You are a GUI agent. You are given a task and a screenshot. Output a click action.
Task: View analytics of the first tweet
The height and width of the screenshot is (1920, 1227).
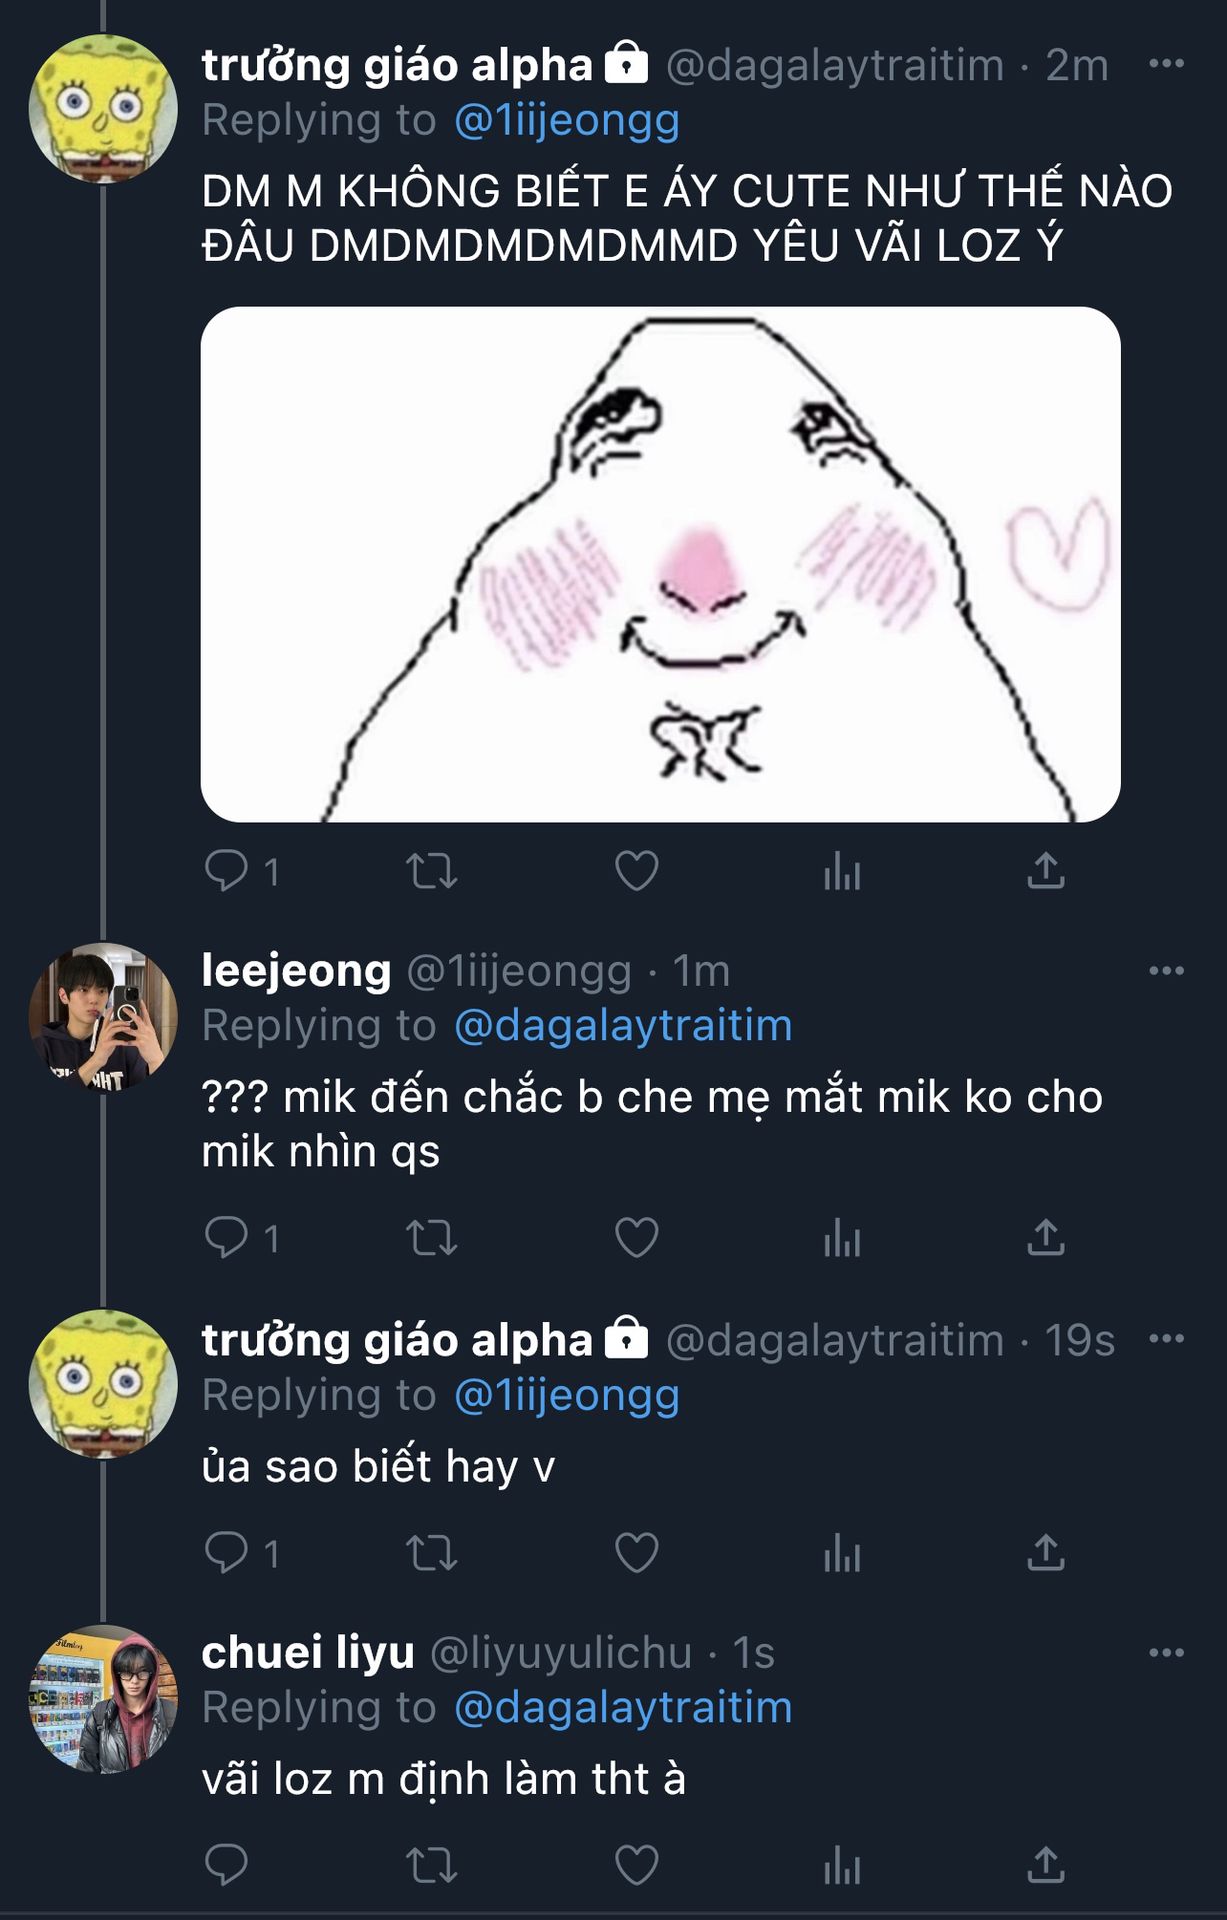pyautogui.click(x=841, y=873)
